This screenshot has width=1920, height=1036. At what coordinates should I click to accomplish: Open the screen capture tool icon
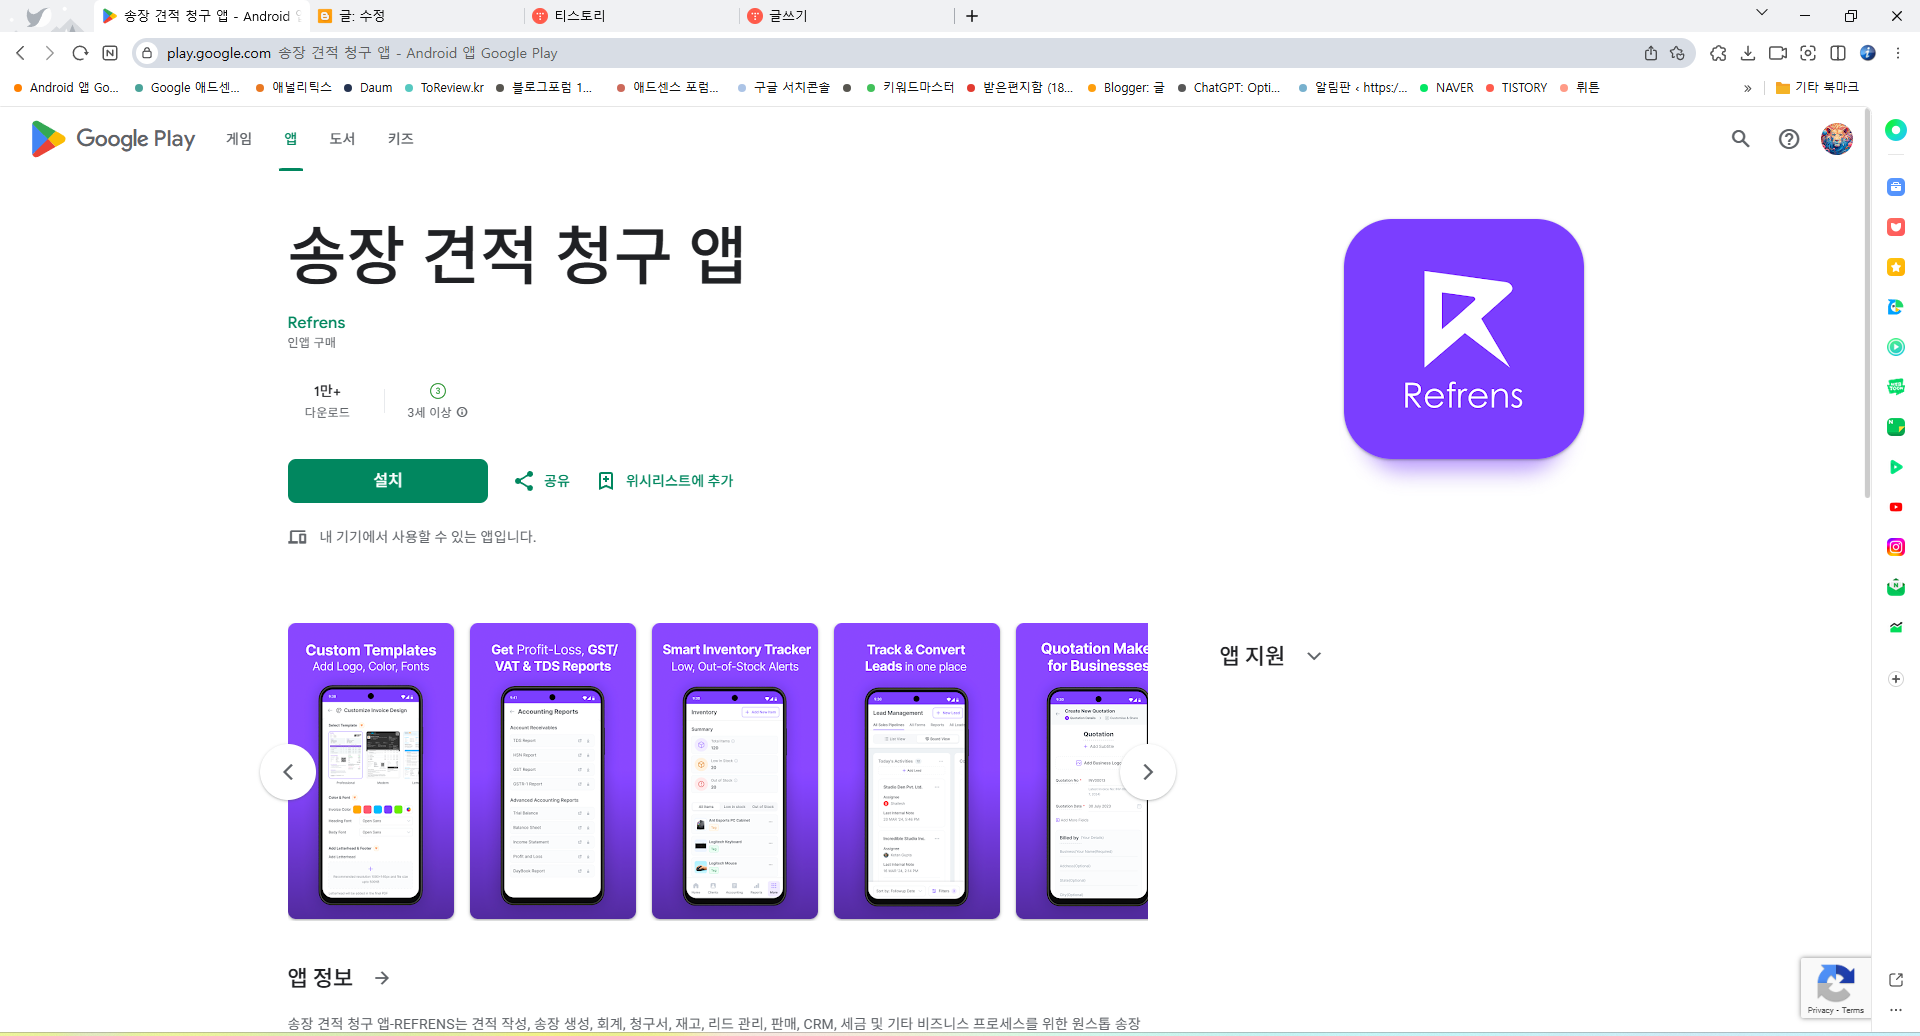1808,53
